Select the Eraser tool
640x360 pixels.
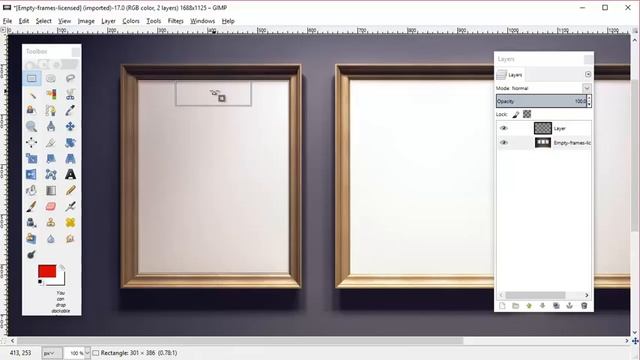point(51,207)
